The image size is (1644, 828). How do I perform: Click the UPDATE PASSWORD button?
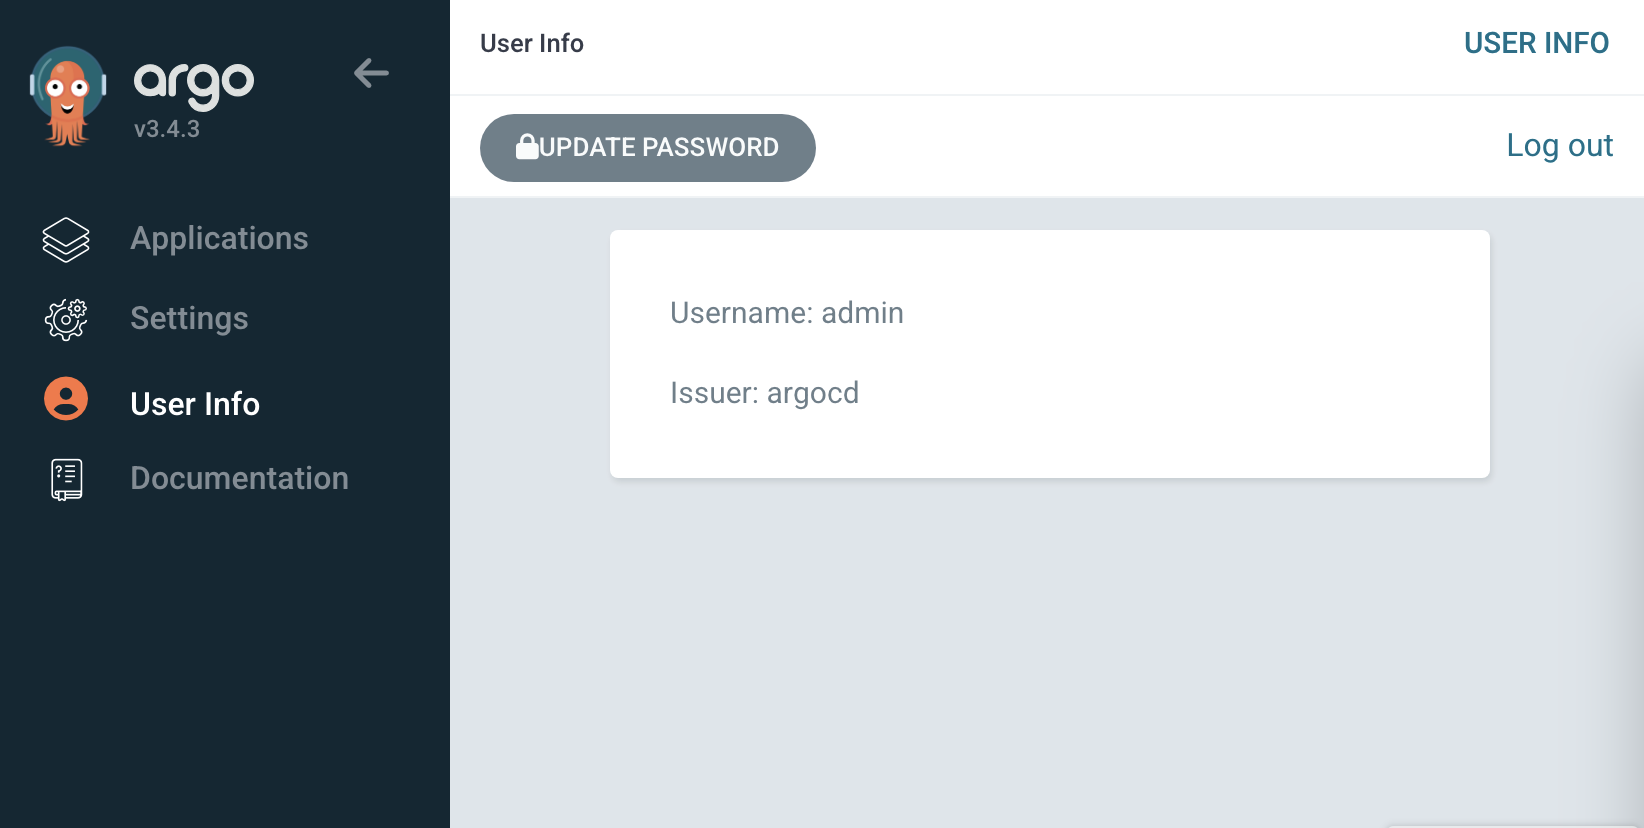(648, 148)
